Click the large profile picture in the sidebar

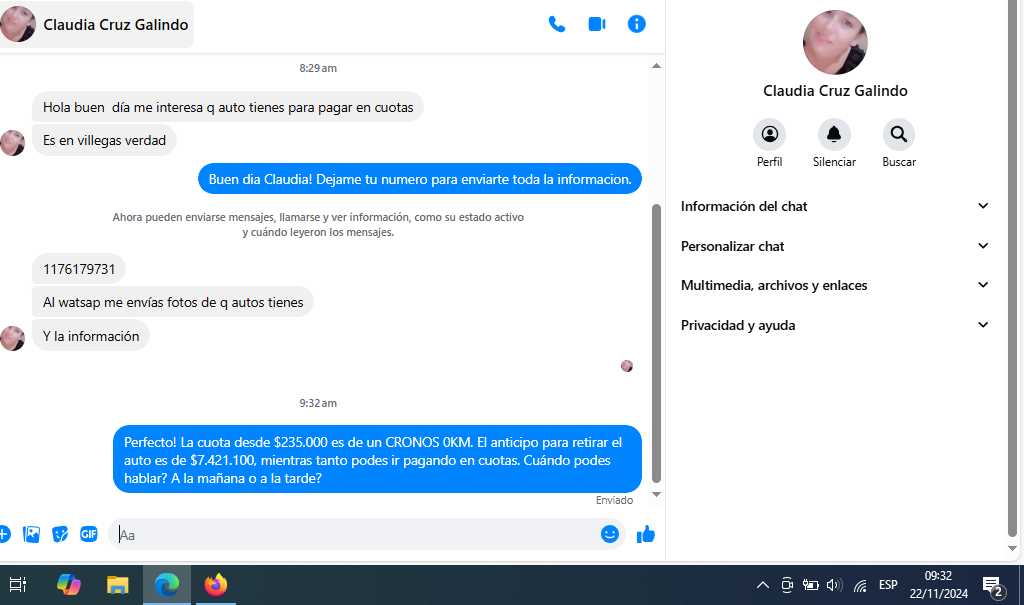point(835,42)
